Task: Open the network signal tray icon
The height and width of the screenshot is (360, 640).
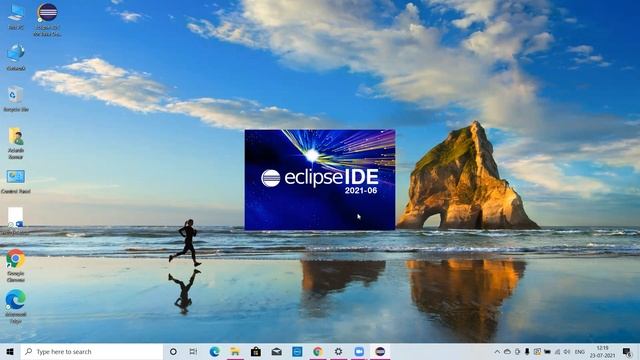Action: pyautogui.click(x=557, y=351)
